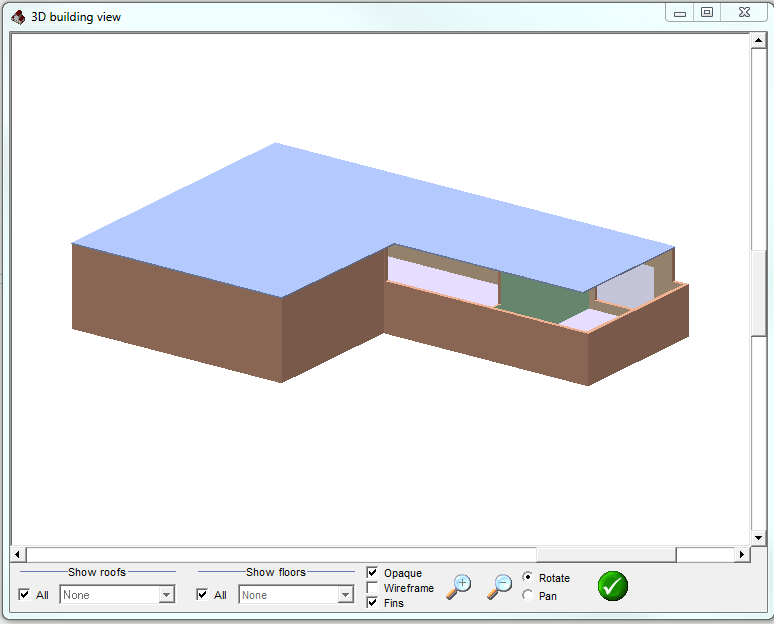774x624 pixels.
Task: Select the Rotate radio button
Action: tap(528, 577)
